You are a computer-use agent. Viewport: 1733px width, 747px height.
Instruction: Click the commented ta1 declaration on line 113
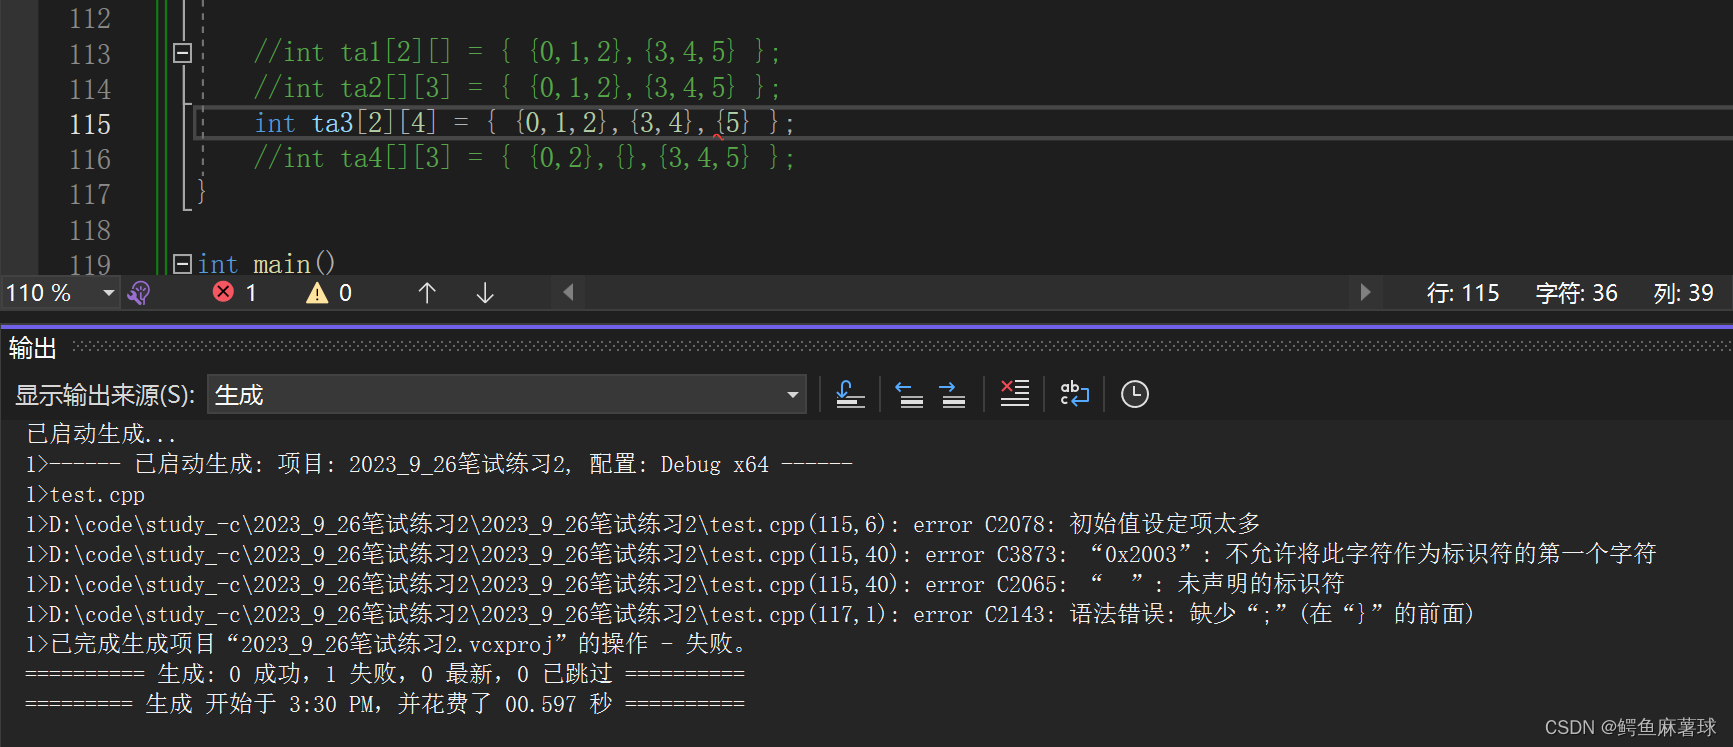click(516, 52)
